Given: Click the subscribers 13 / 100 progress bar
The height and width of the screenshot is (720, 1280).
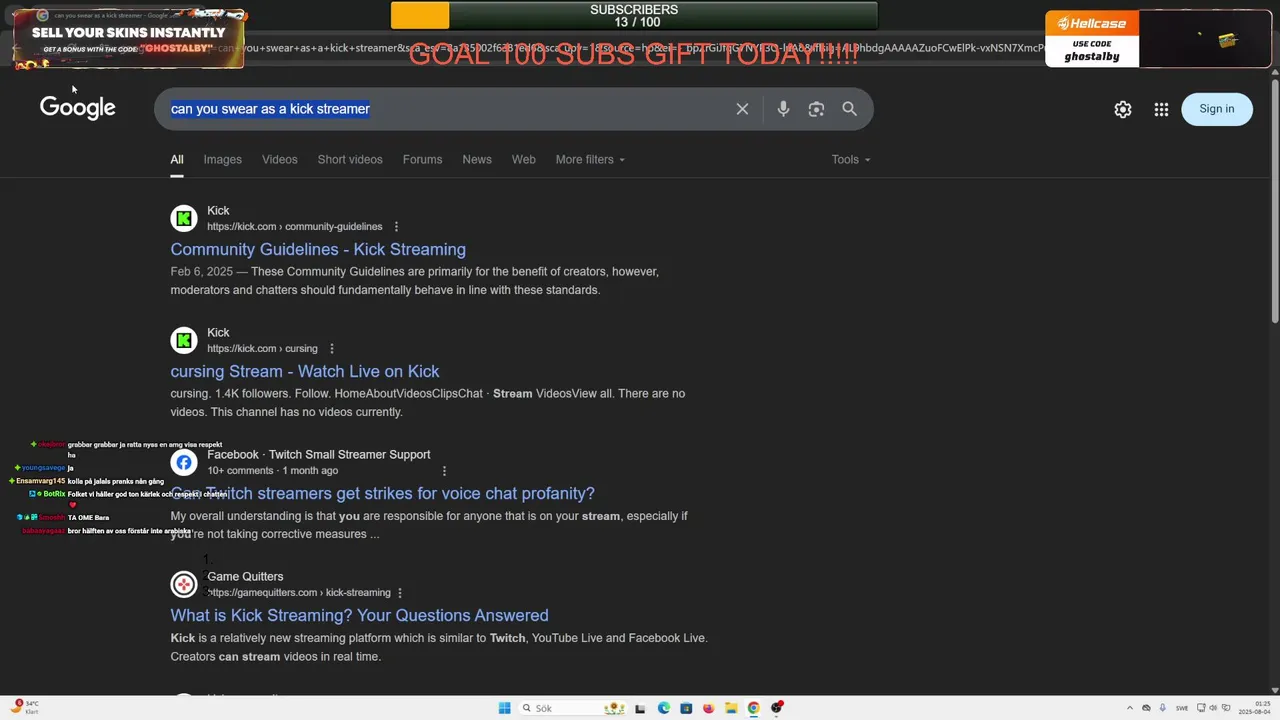Looking at the screenshot, I should click(x=634, y=16).
